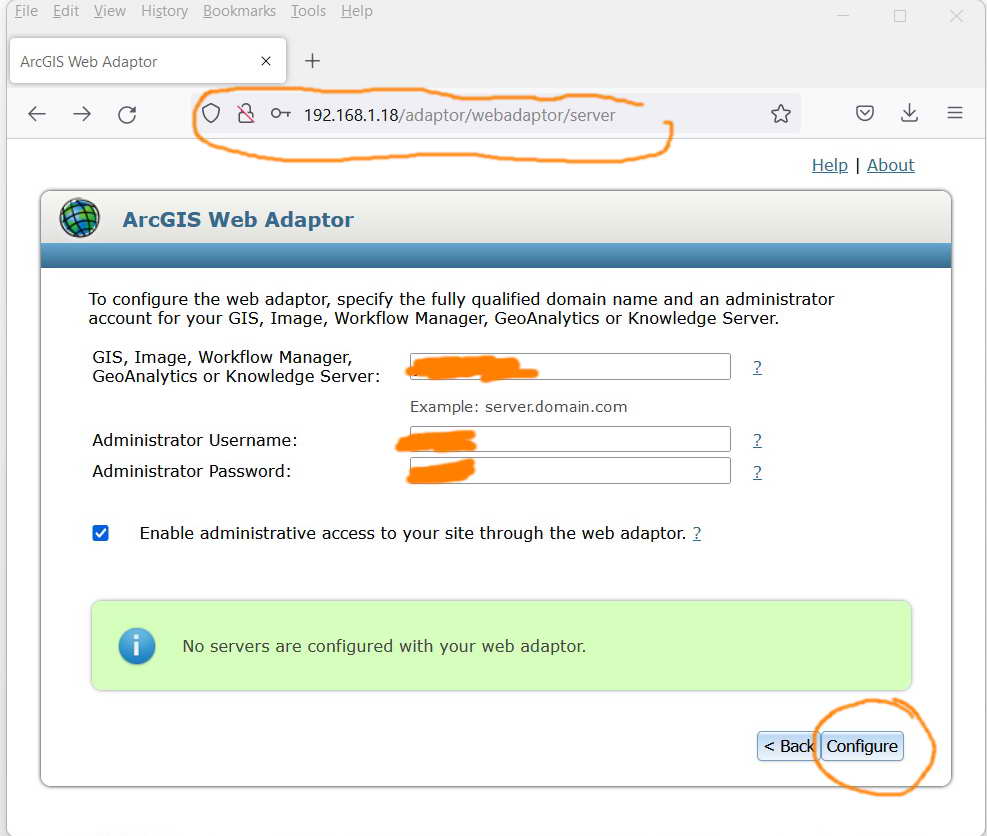Focus the Administrator Password field
This screenshot has height=836, width=987.
coord(570,470)
